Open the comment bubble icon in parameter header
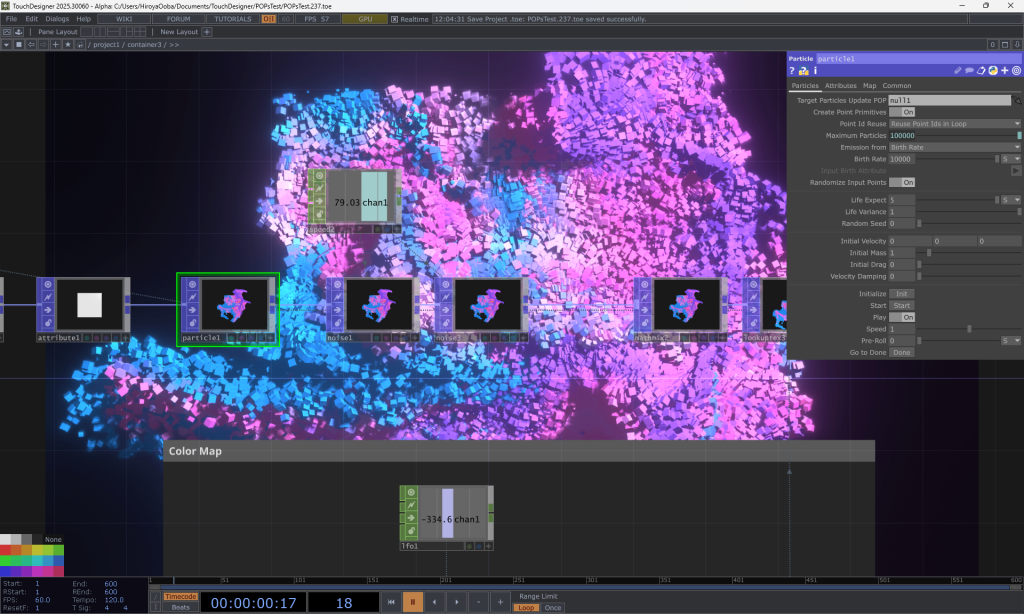 [x=969, y=71]
